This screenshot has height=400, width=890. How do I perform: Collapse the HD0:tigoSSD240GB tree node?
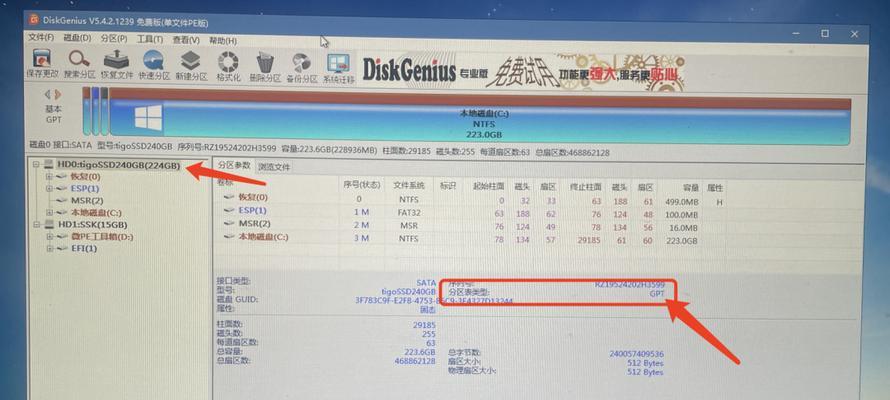(x=36, y=165)
